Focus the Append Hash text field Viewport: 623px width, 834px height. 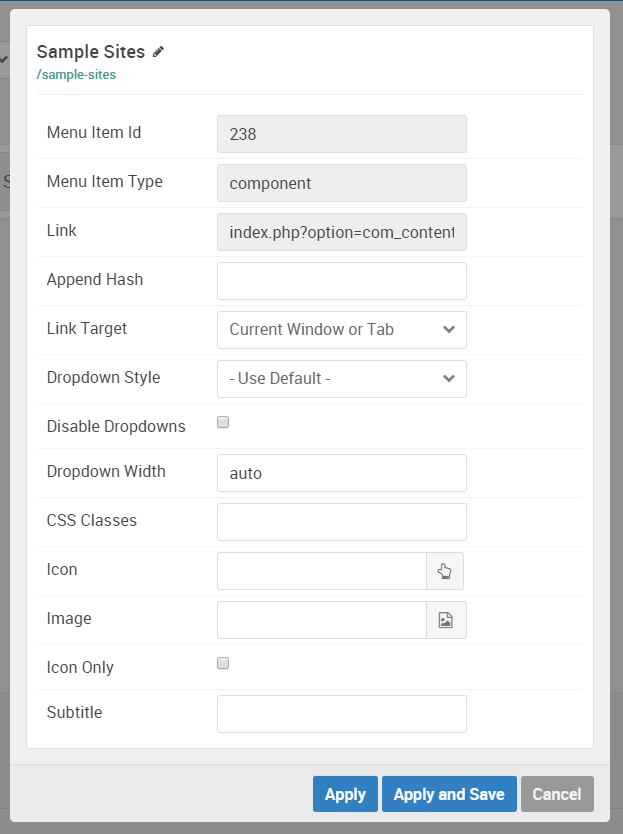pos(341,281)
